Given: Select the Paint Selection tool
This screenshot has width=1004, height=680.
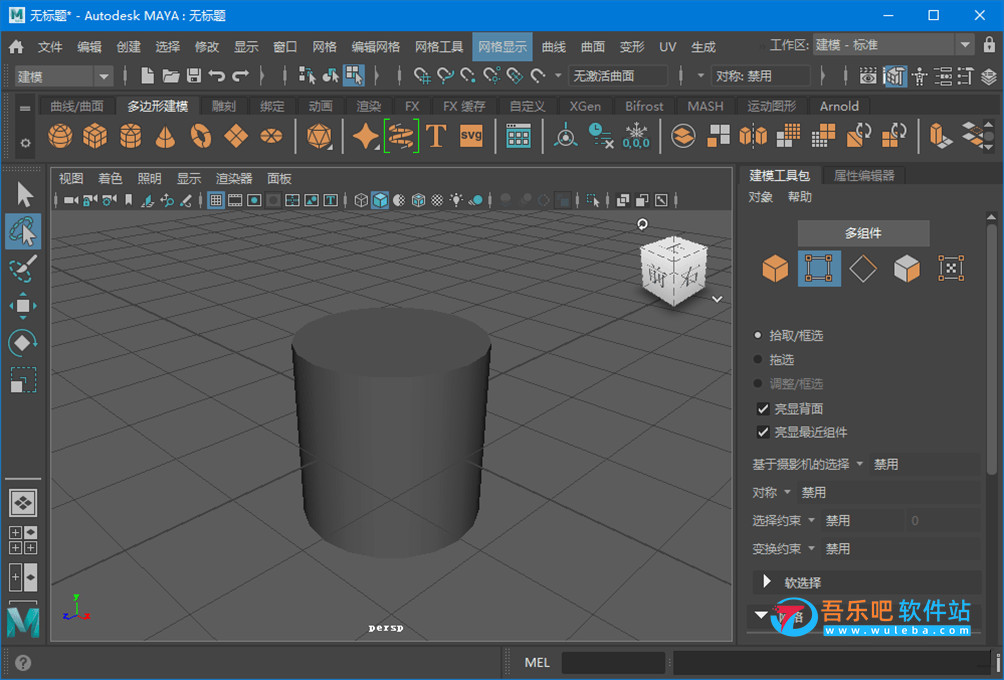Looking at the screenshot, I should tap(23, 268).
